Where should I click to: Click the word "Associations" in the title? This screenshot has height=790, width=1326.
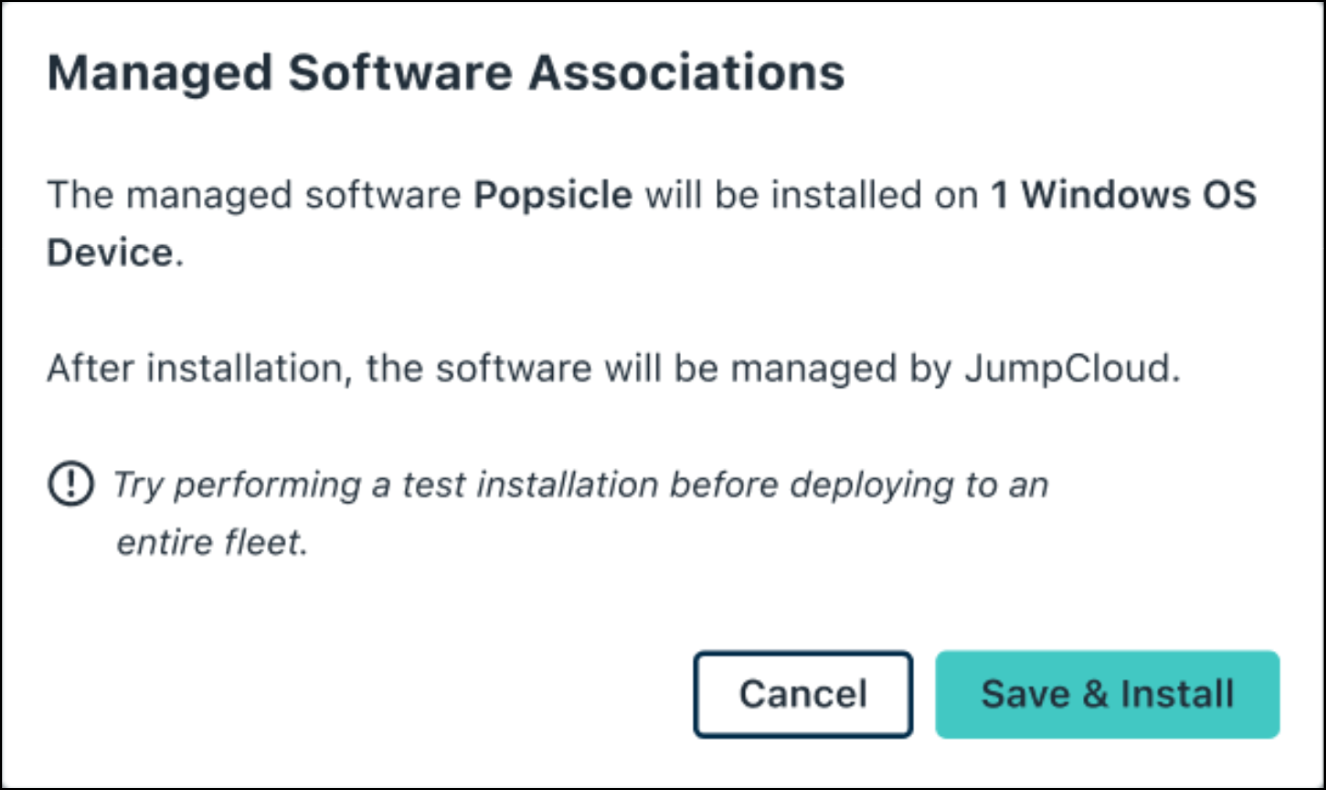687,74
